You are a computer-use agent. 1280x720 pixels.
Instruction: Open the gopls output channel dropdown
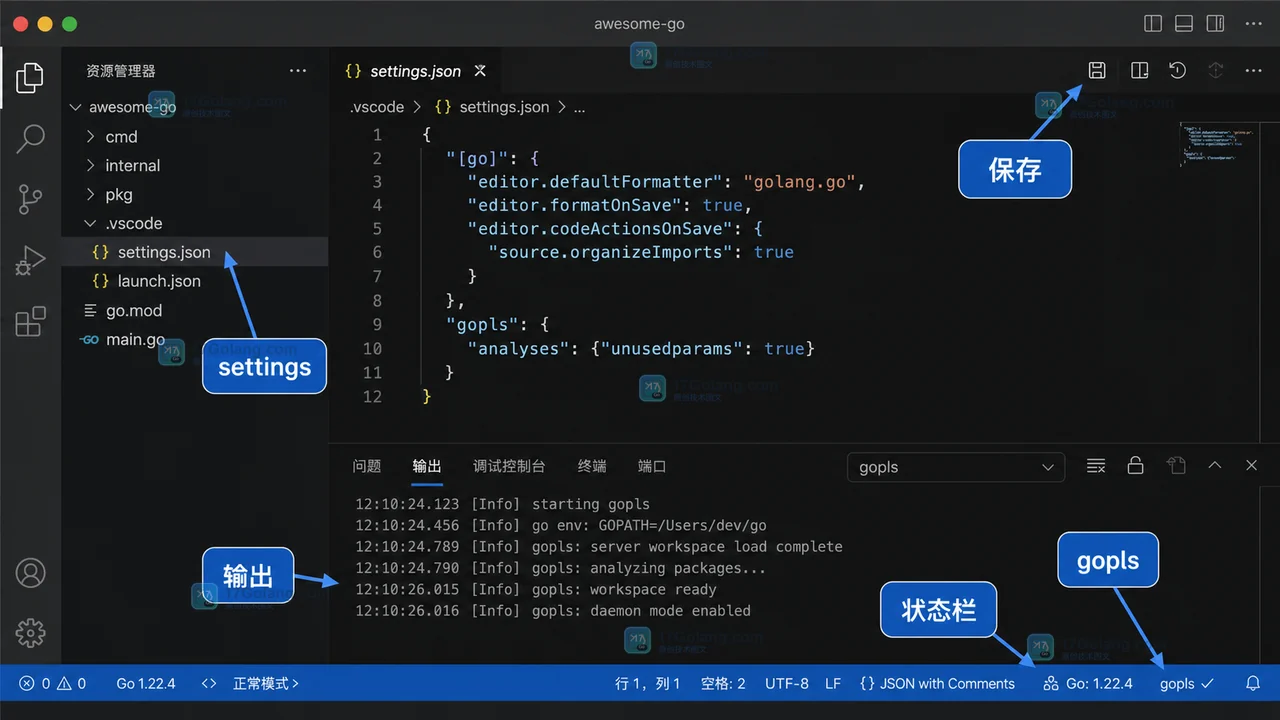click(956, 467)
